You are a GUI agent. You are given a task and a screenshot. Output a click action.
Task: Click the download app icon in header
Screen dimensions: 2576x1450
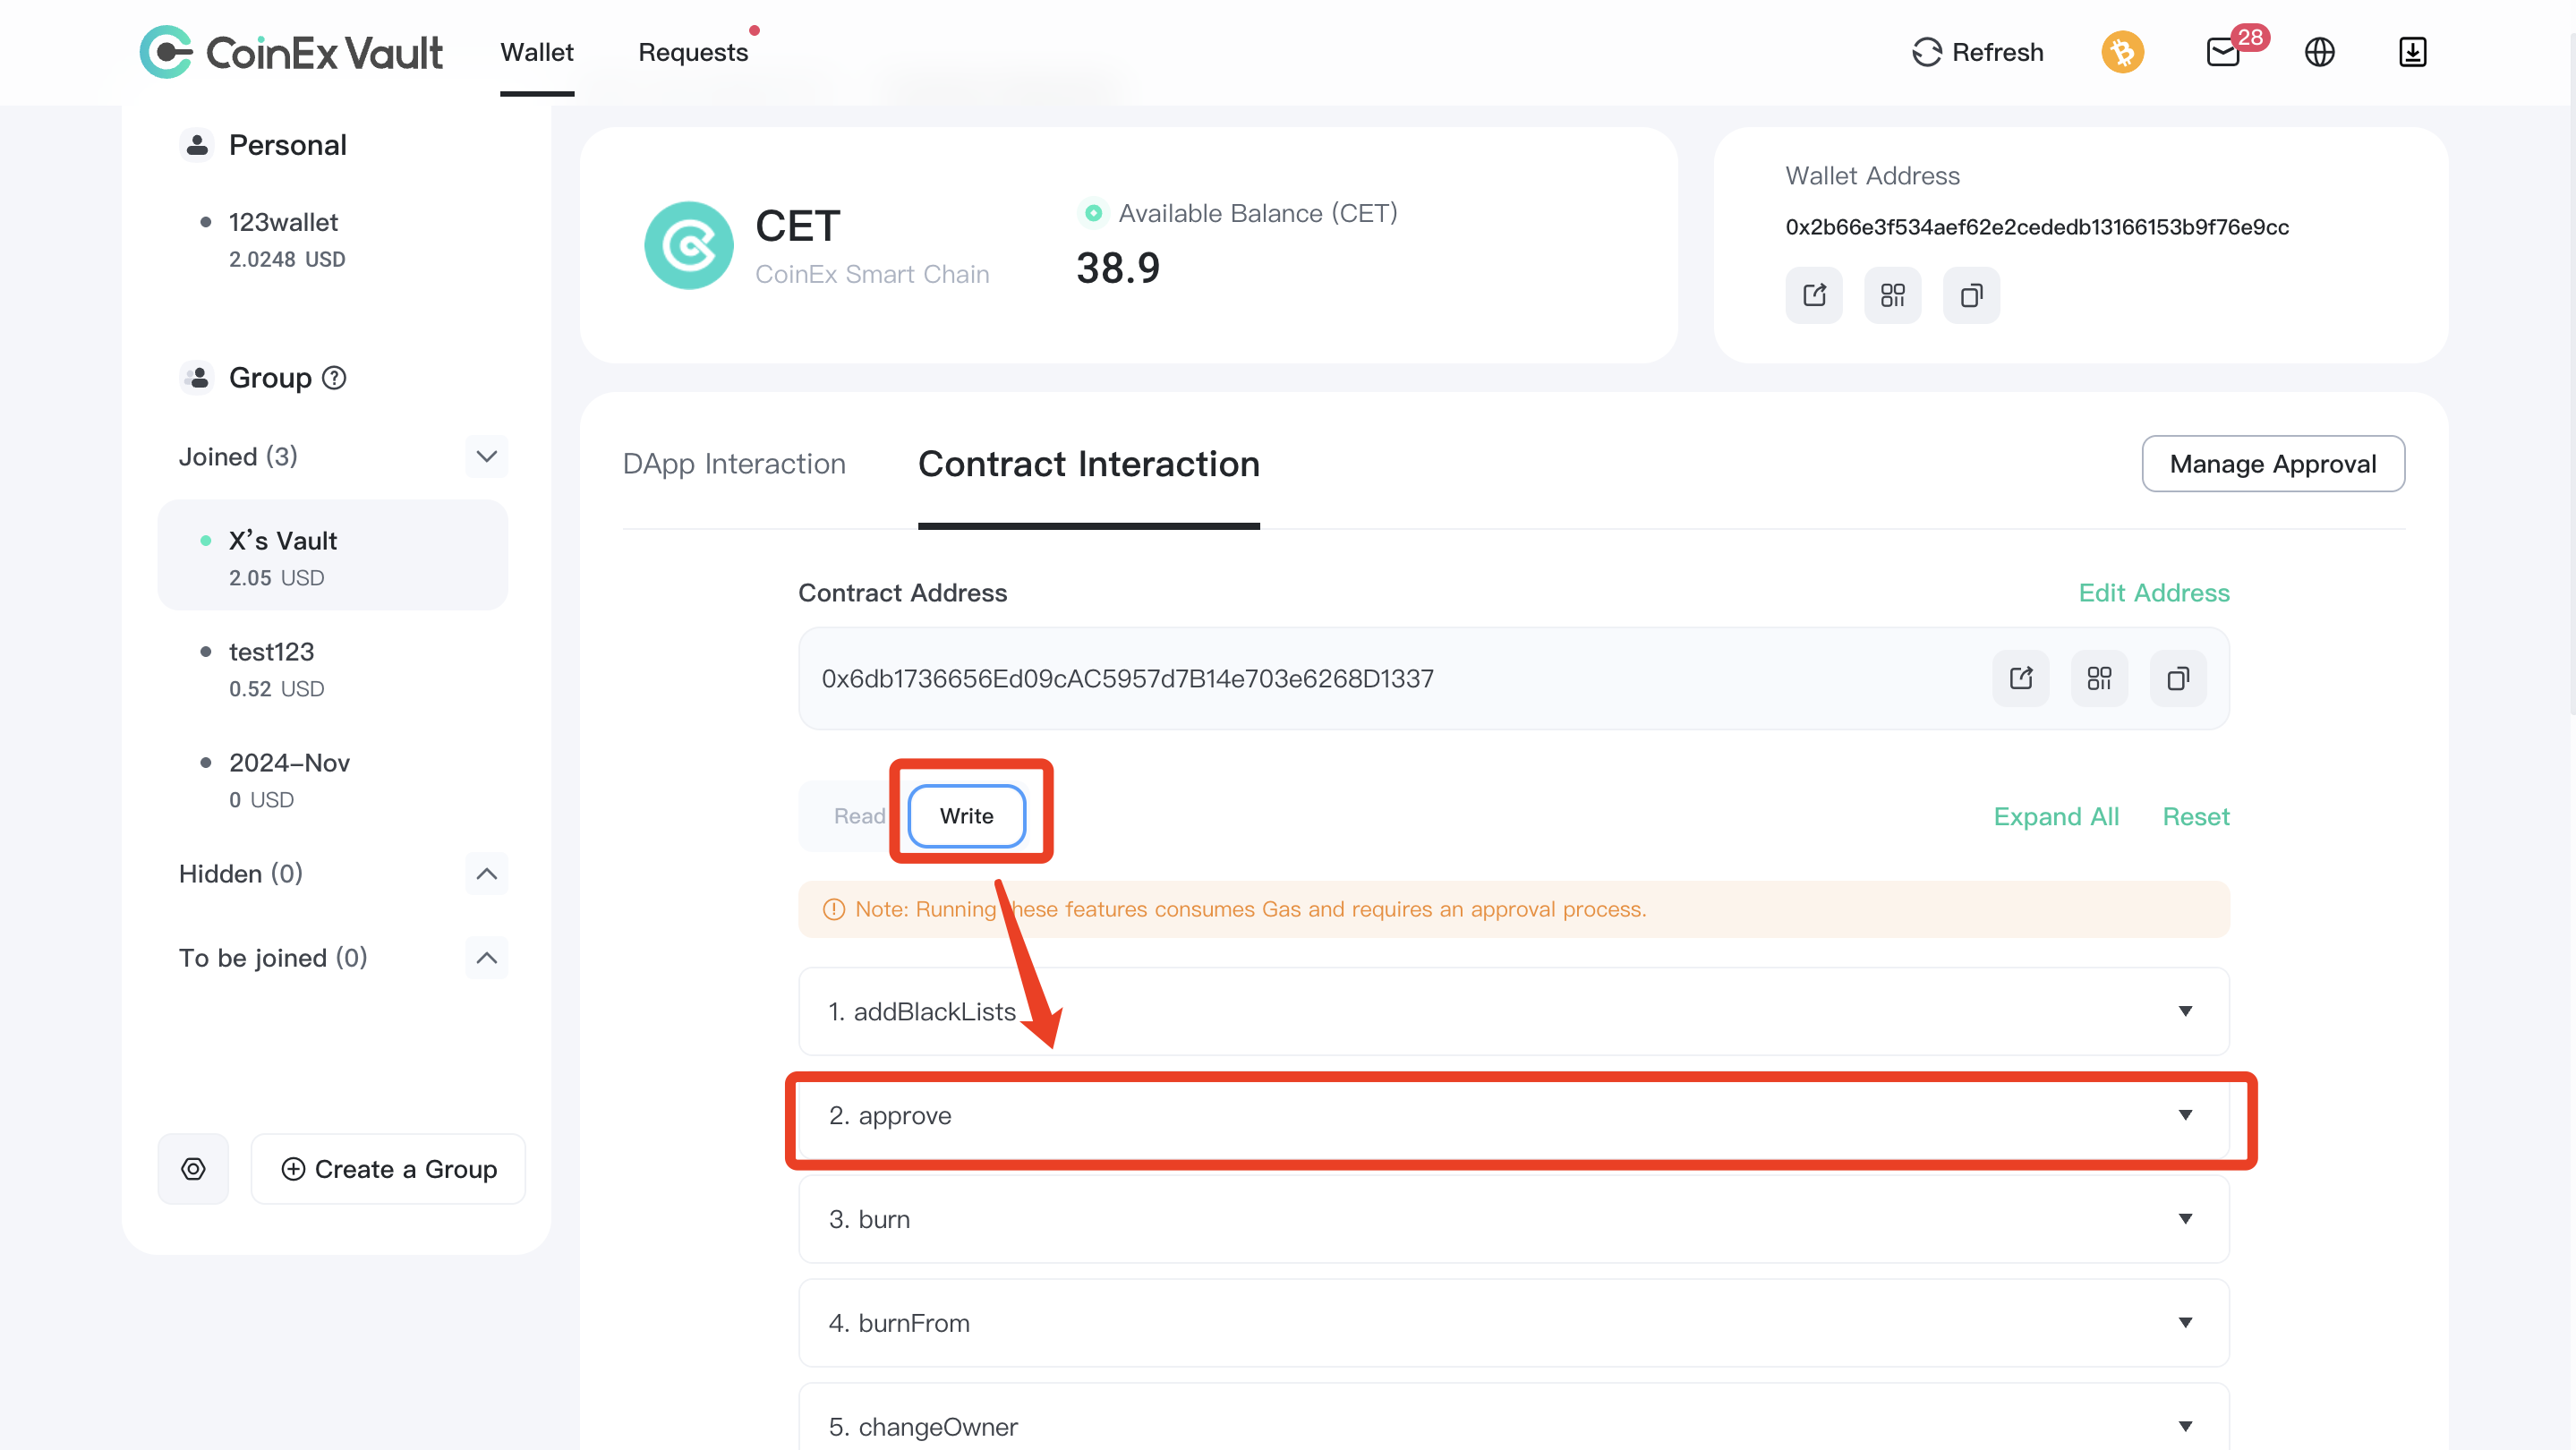click(x=2412, y=52)
